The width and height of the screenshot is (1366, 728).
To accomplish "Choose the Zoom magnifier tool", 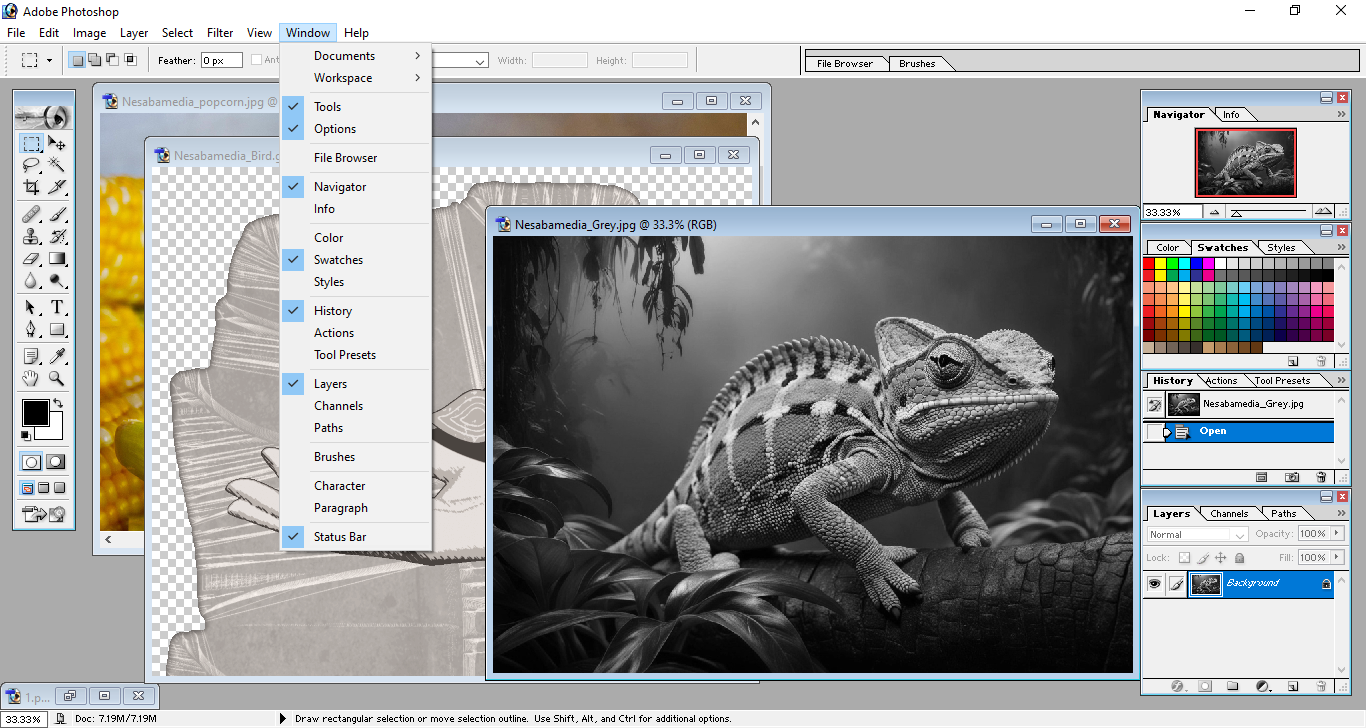I will (57, 379).
